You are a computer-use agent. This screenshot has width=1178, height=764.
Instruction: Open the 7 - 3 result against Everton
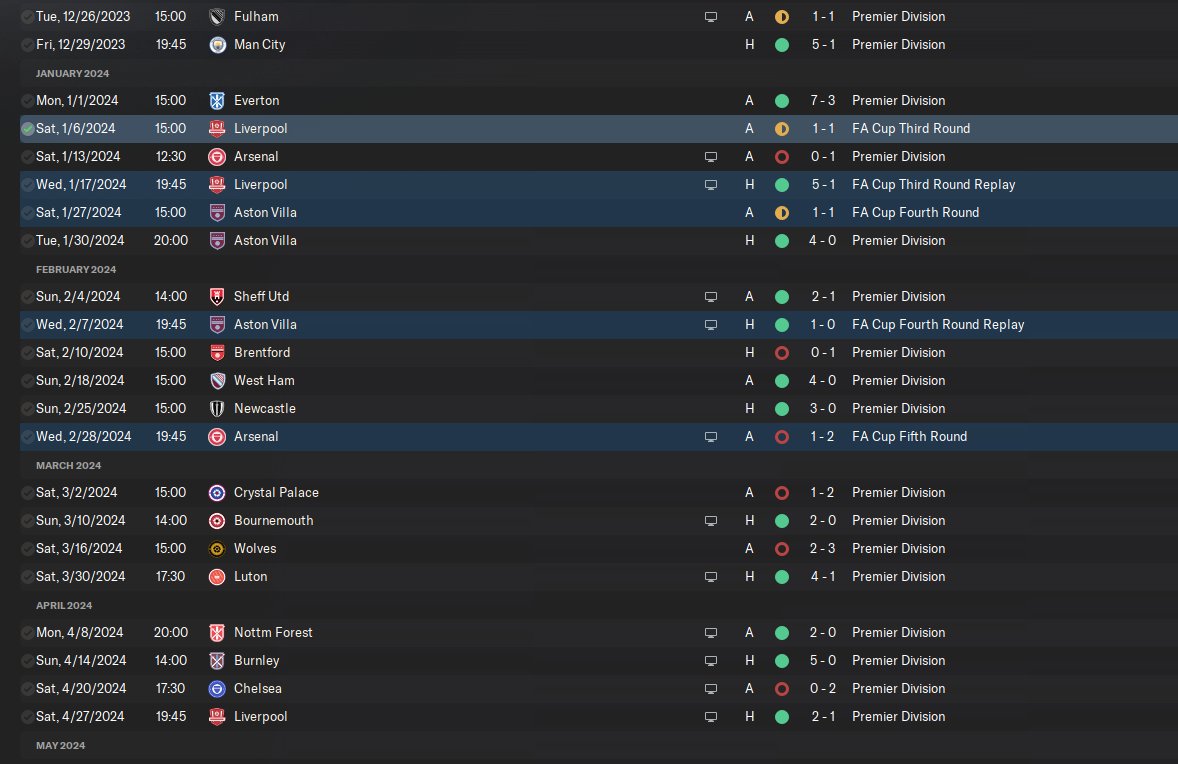point(823,101)
